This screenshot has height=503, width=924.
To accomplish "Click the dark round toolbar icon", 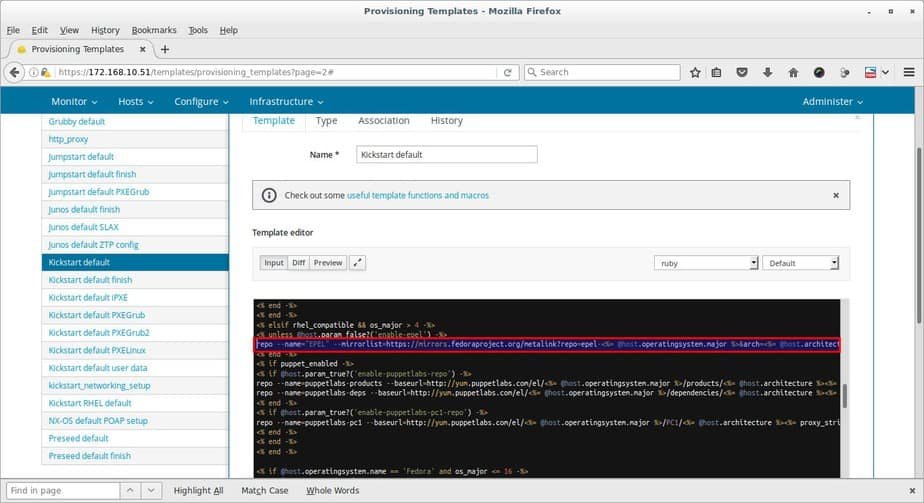I will coord(819,72).
